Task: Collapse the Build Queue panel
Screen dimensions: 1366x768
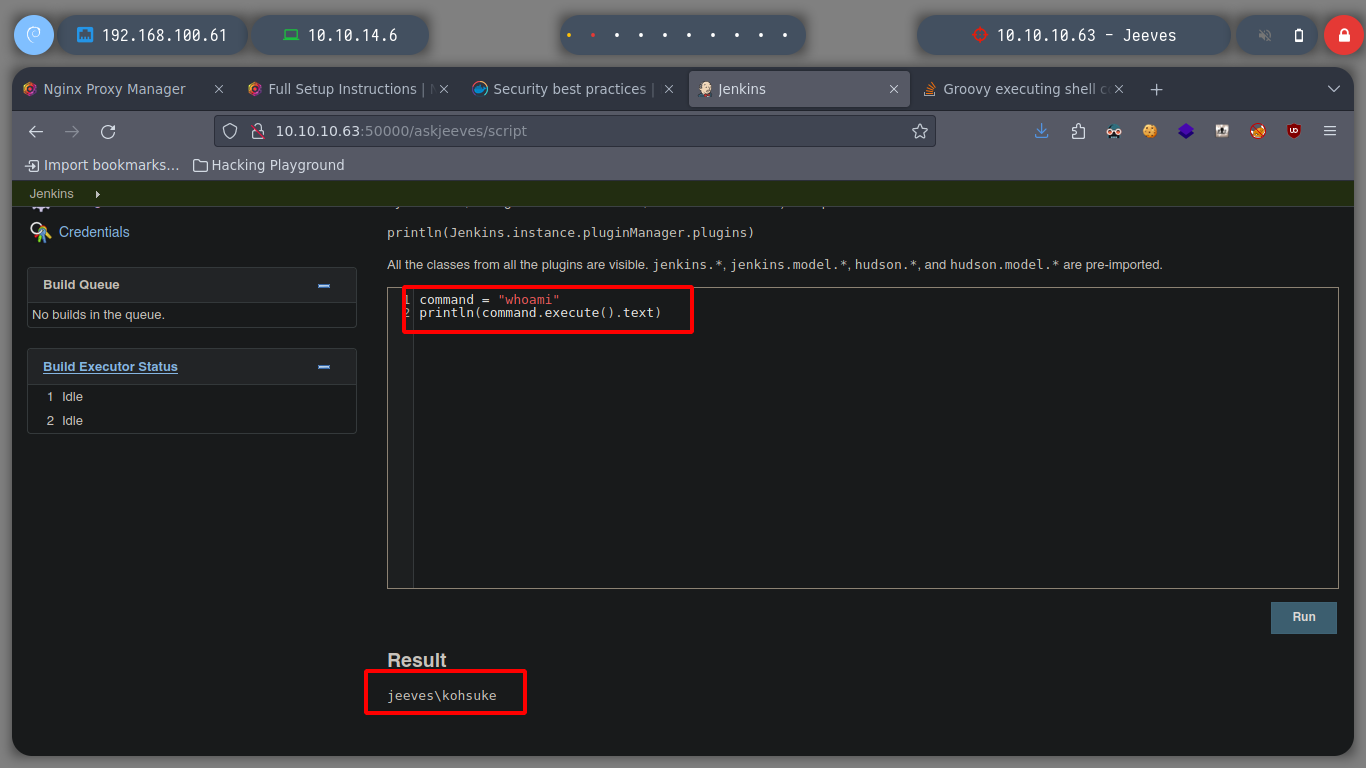Action: click(324, 285)
